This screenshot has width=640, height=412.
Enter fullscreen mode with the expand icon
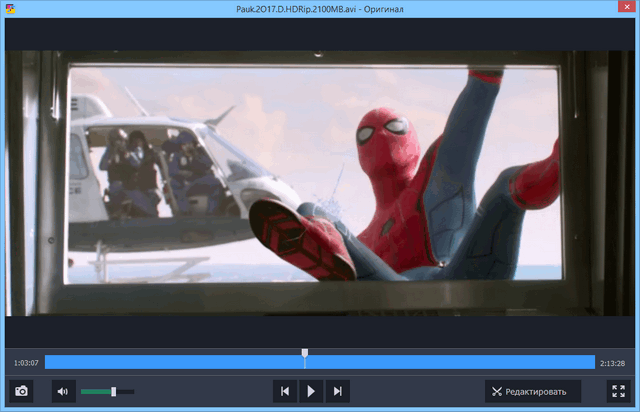coord(618,391)
